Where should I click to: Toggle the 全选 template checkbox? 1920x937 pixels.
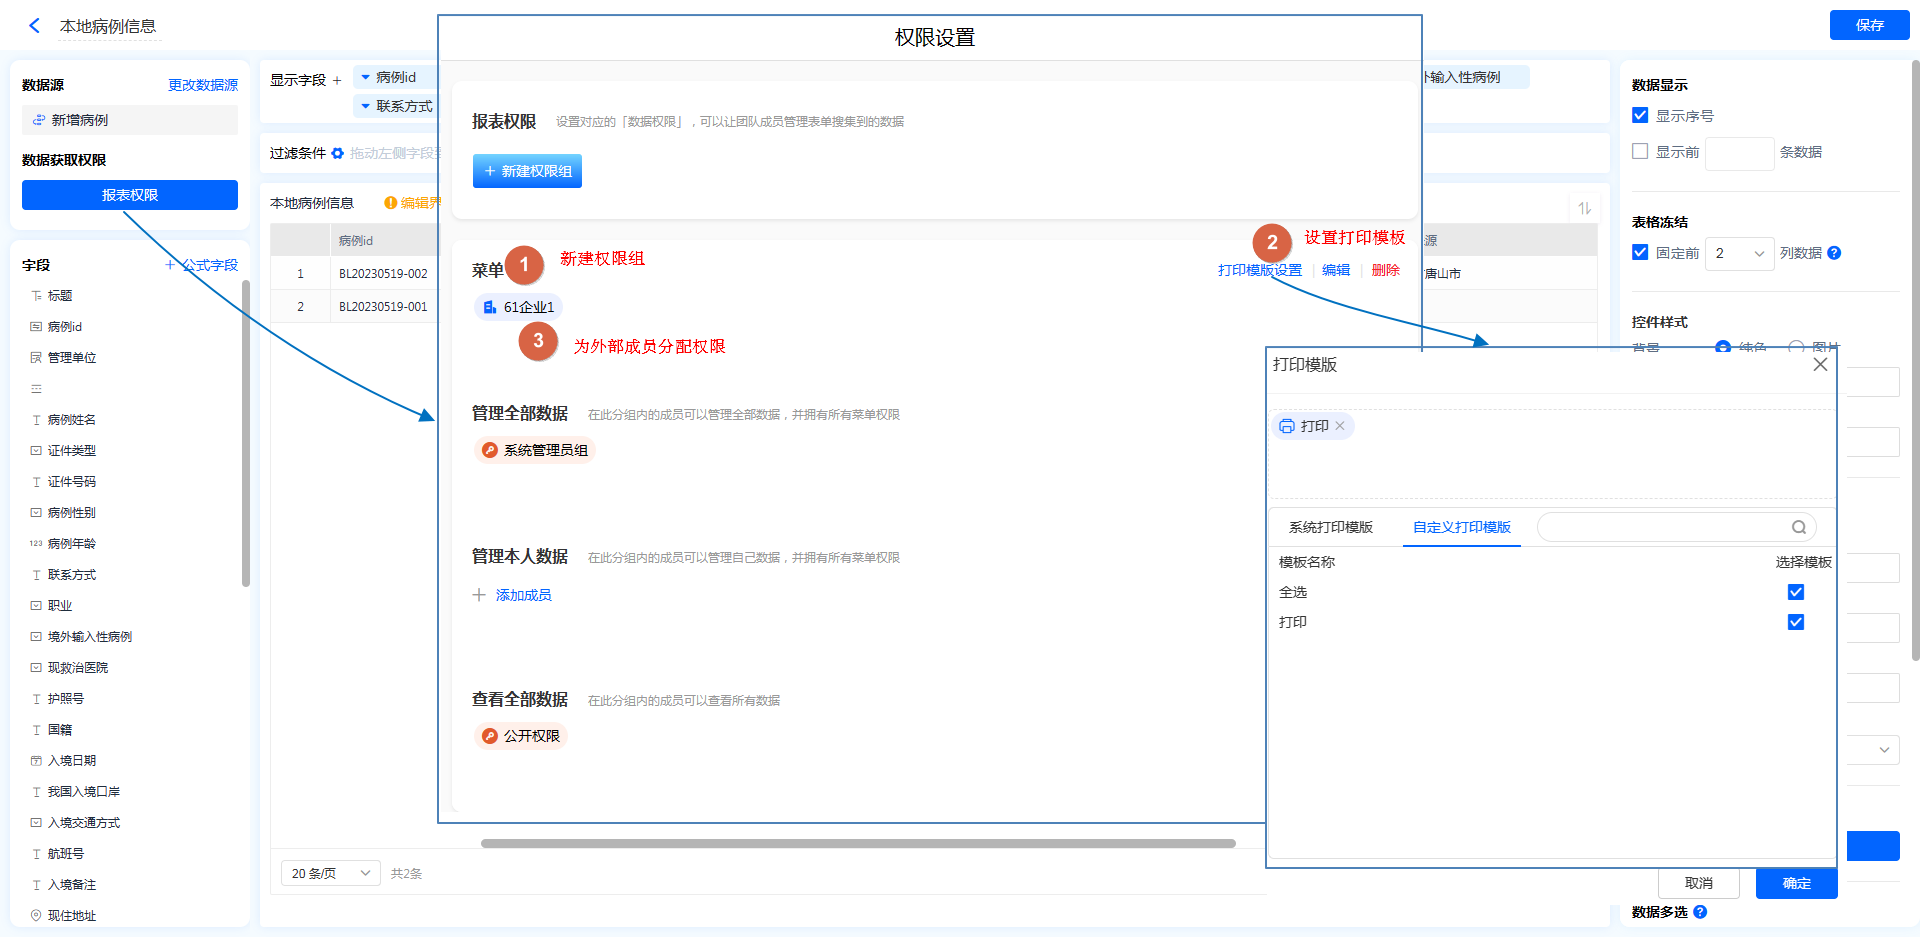point(1796,592)
